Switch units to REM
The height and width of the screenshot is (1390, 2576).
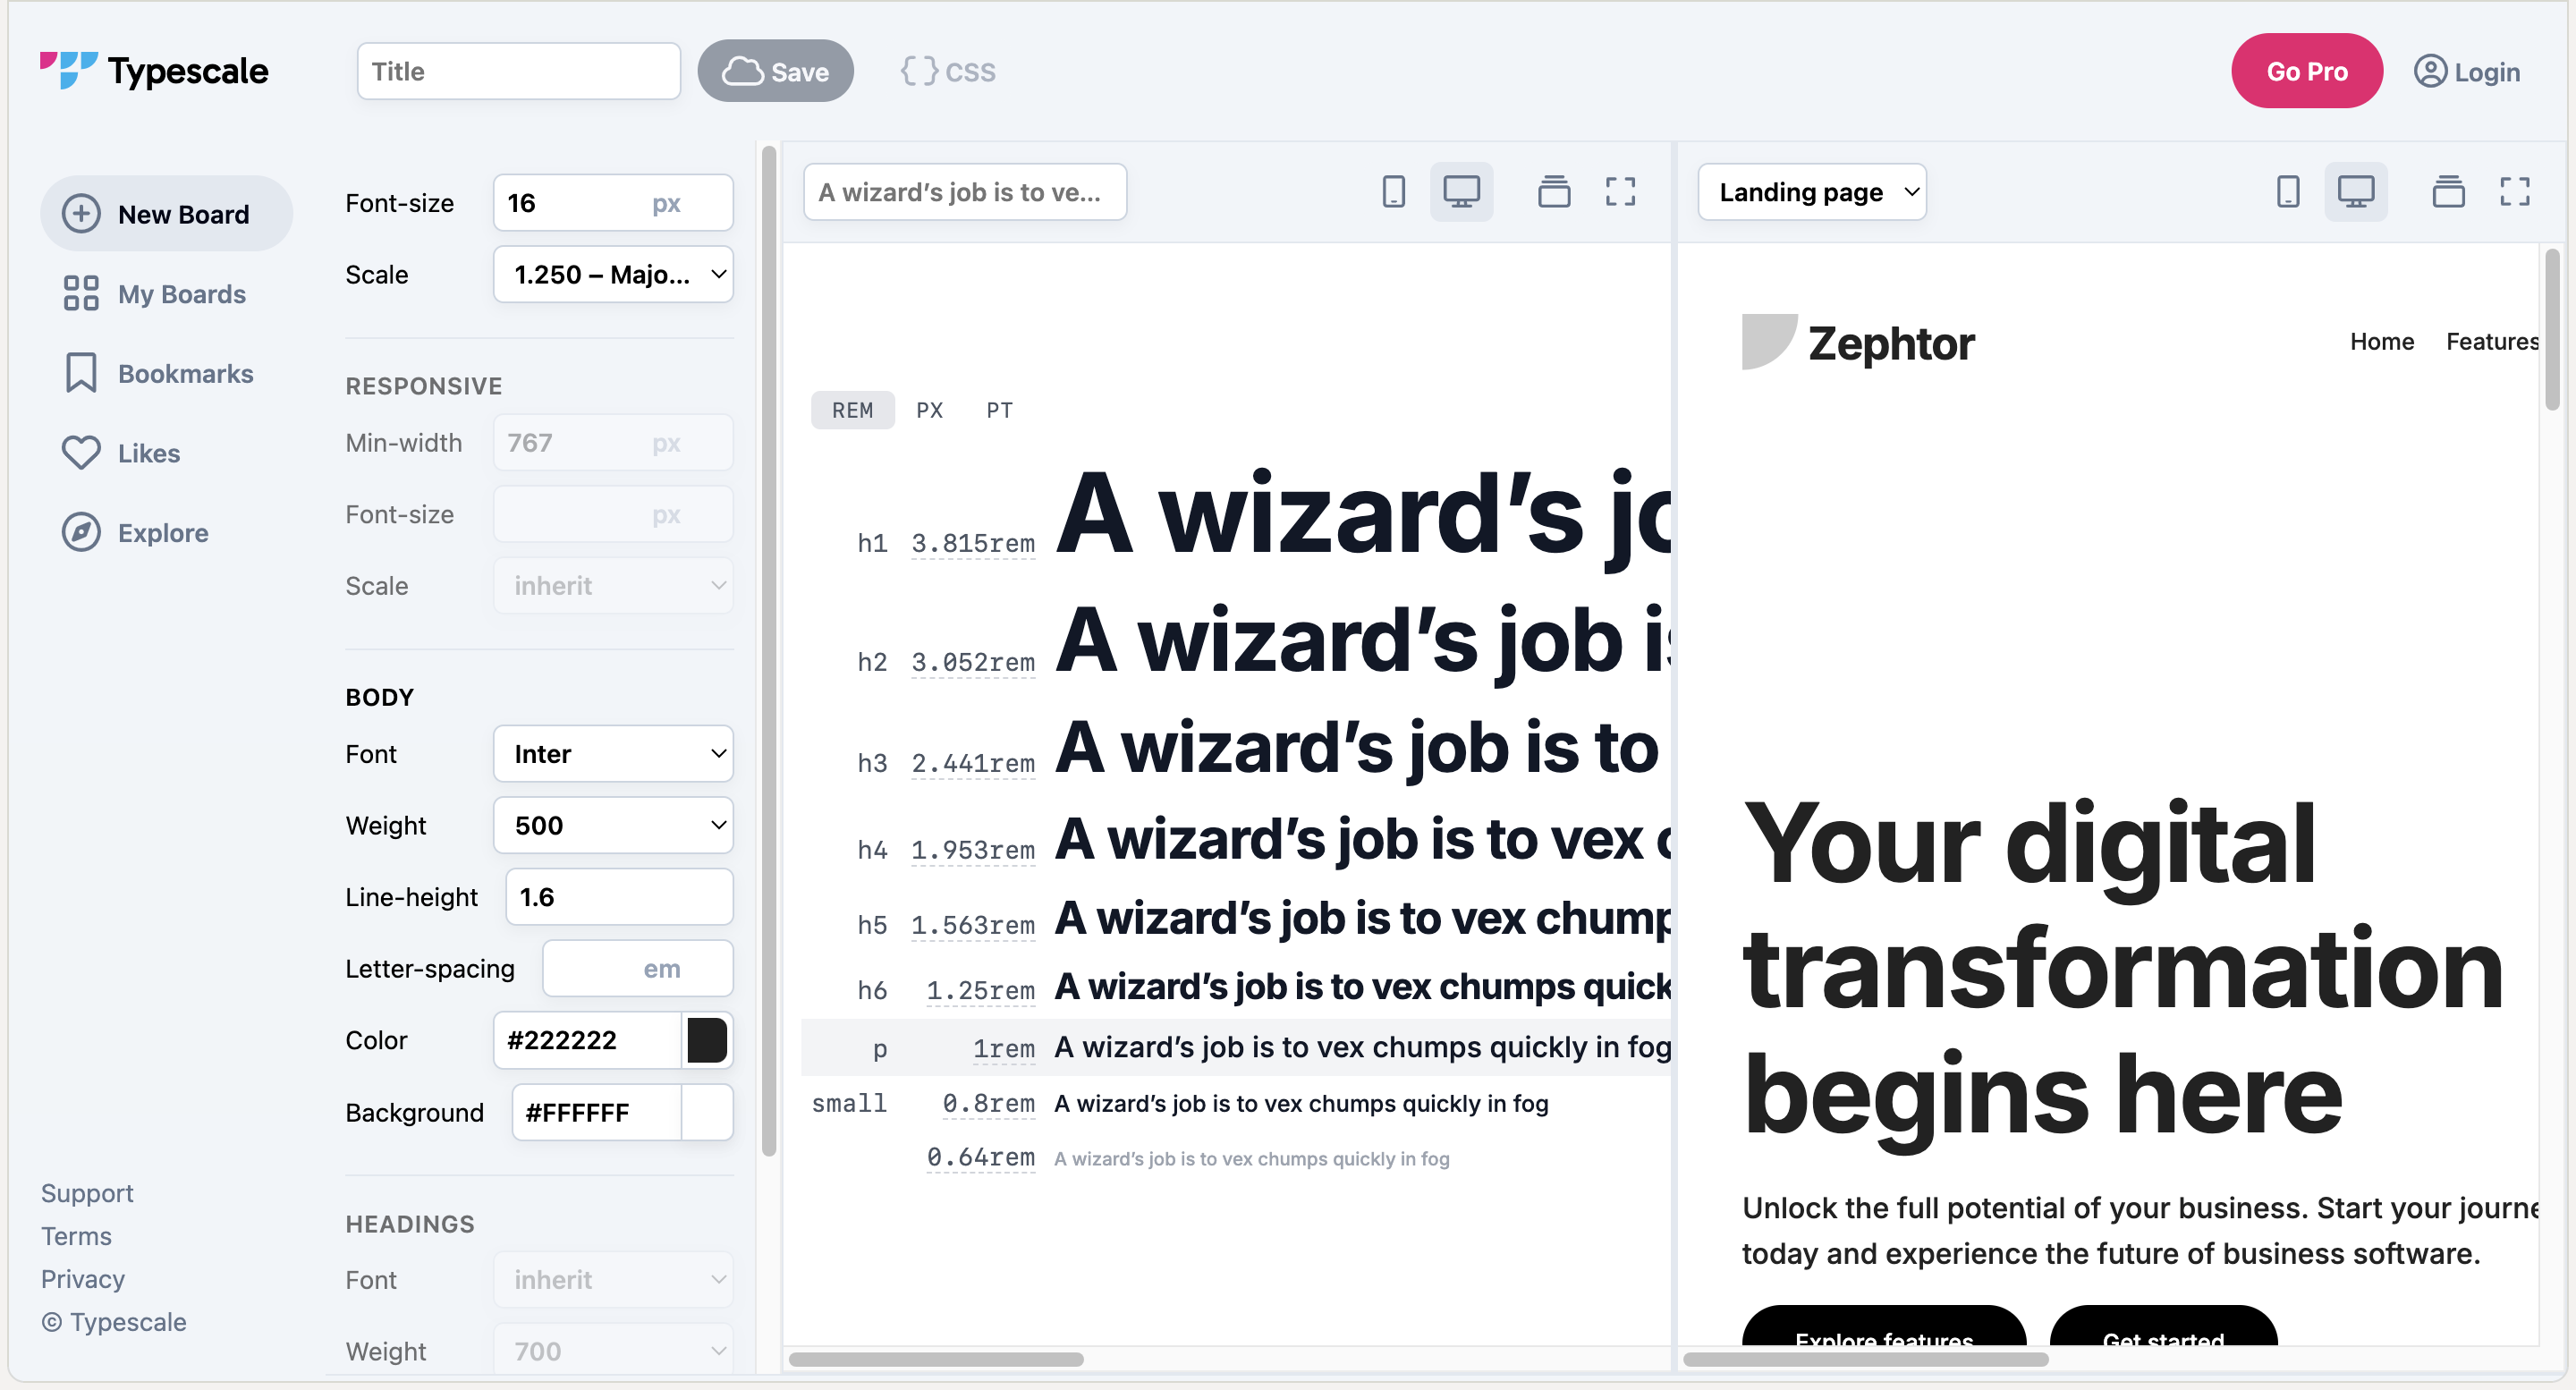852,410
